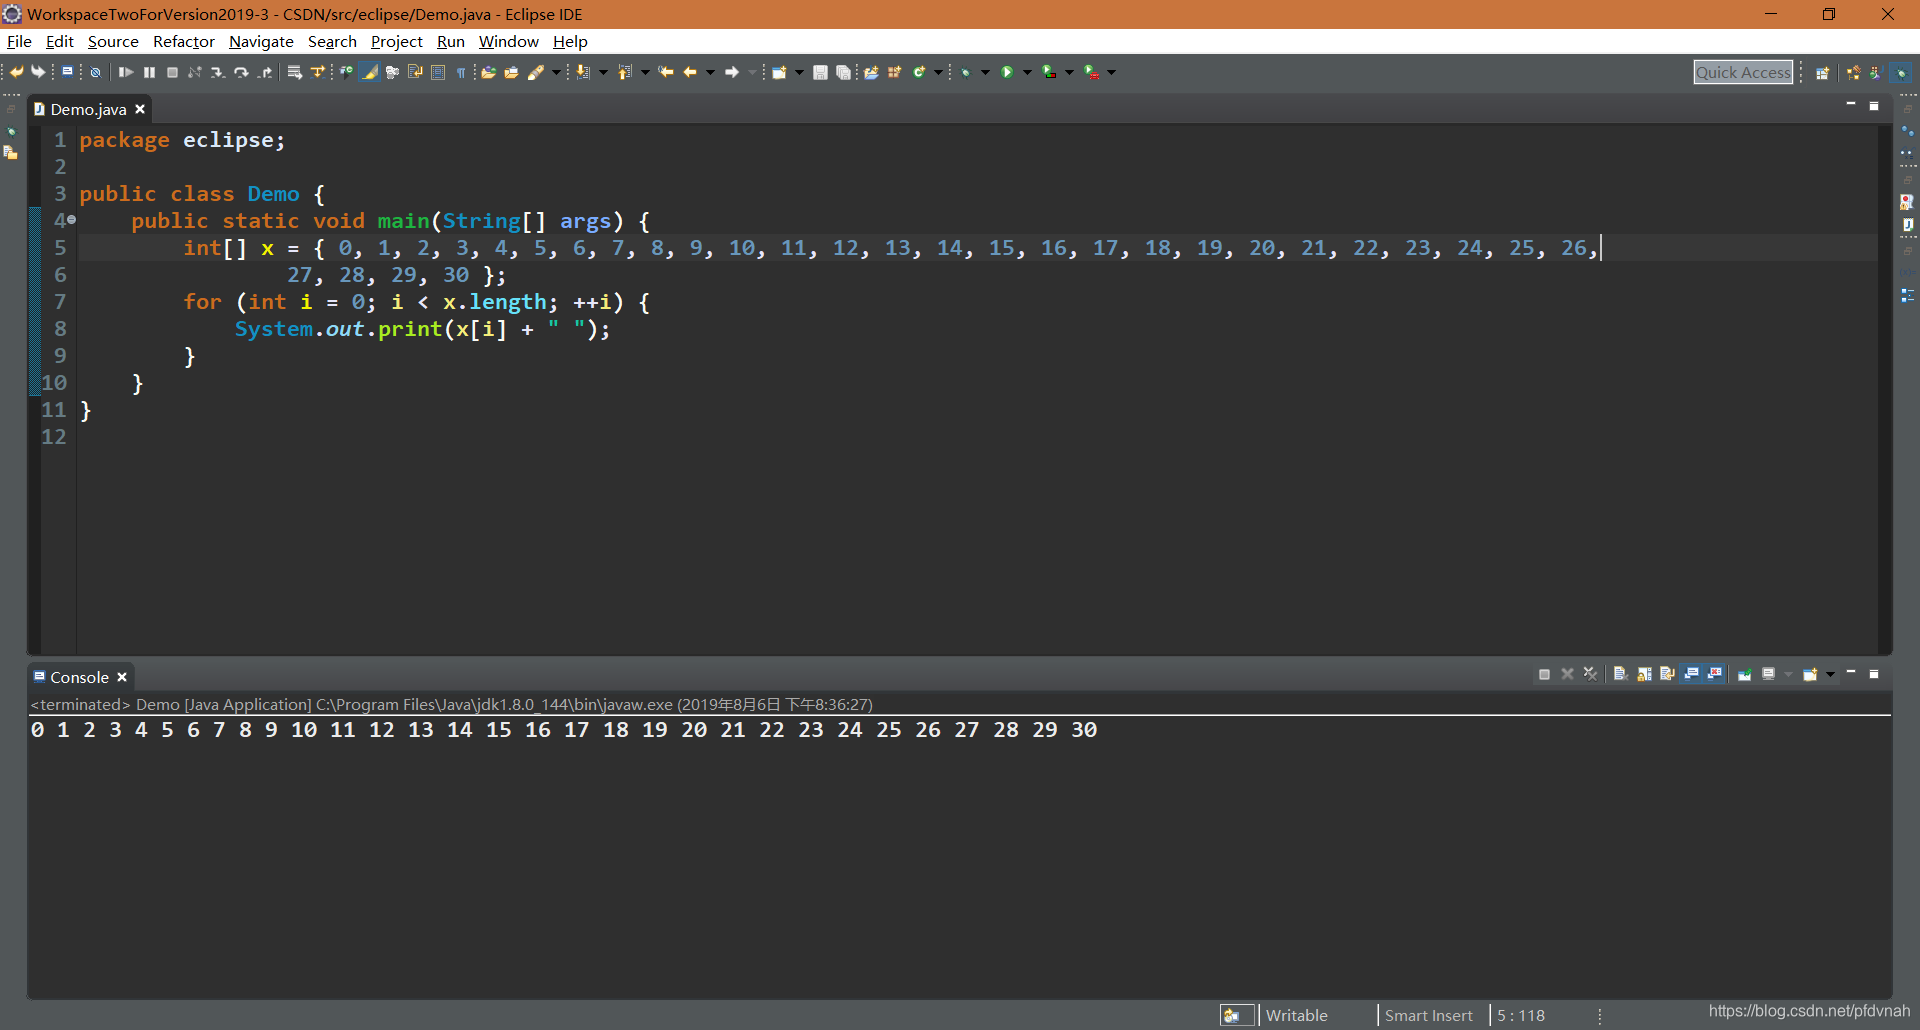
Task: Close the Demo.java editor tab
Action: tap(140, 109)
